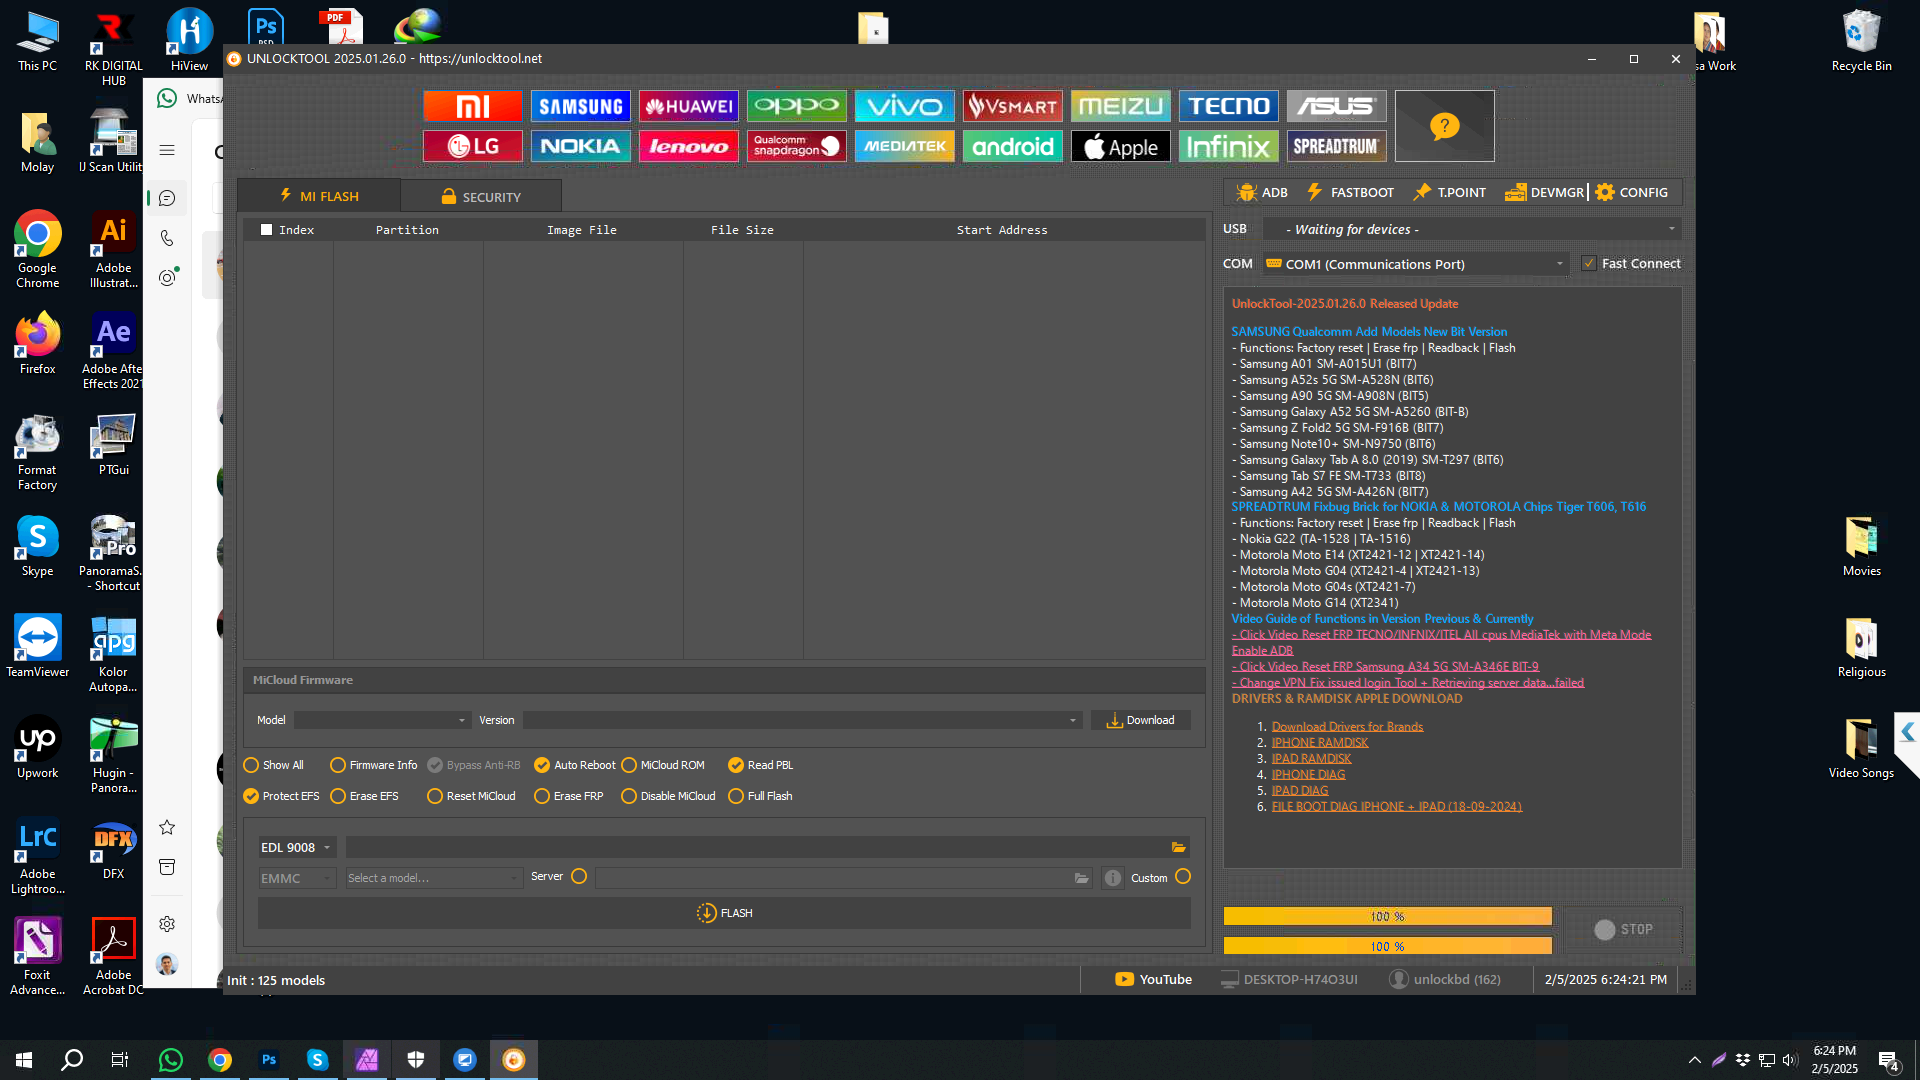Enable the Fast Connect checkbox
Screen dimensions: 1920x1080
click(1590, 262)
